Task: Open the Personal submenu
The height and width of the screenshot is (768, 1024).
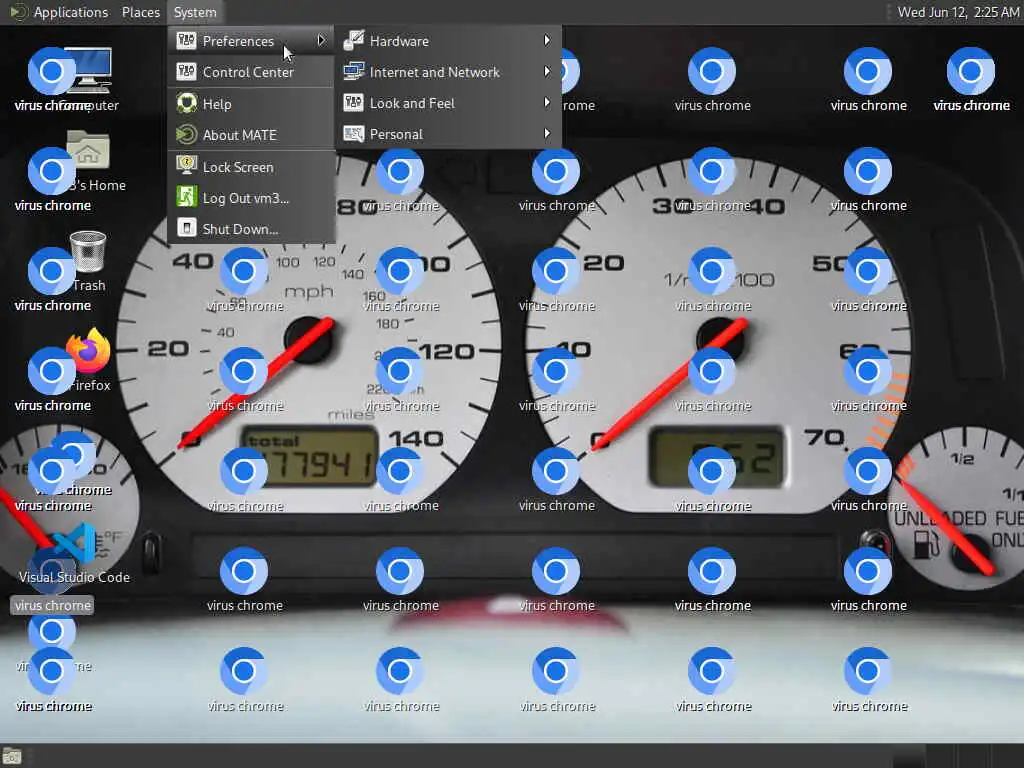Action: pos(449,134)
